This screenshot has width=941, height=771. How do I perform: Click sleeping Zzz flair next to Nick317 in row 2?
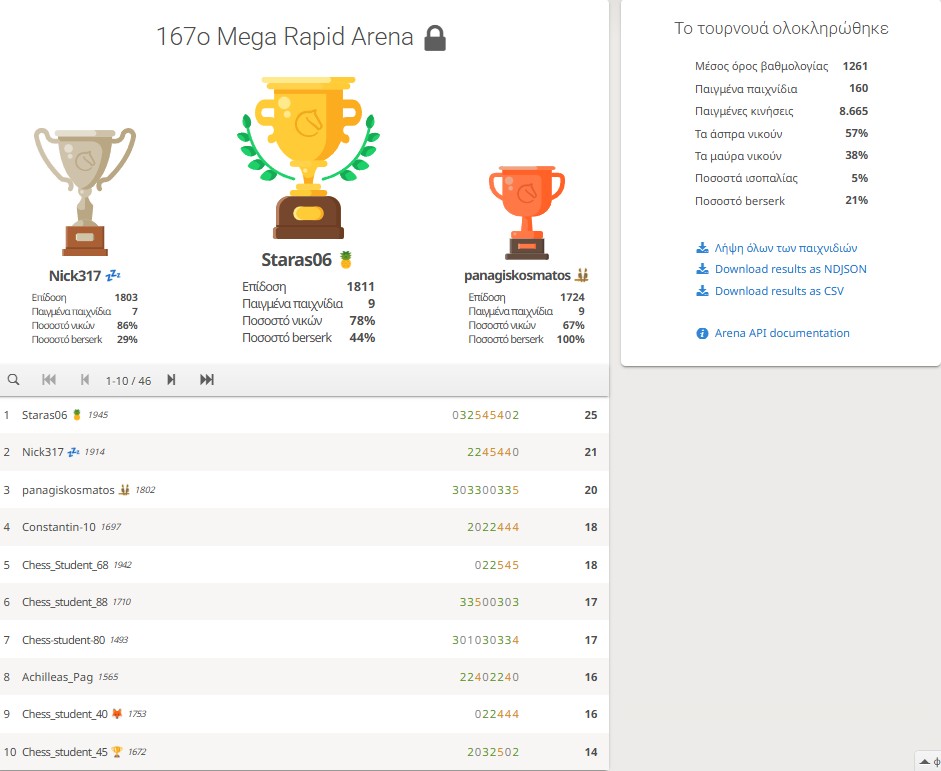[x=73, y=452]
